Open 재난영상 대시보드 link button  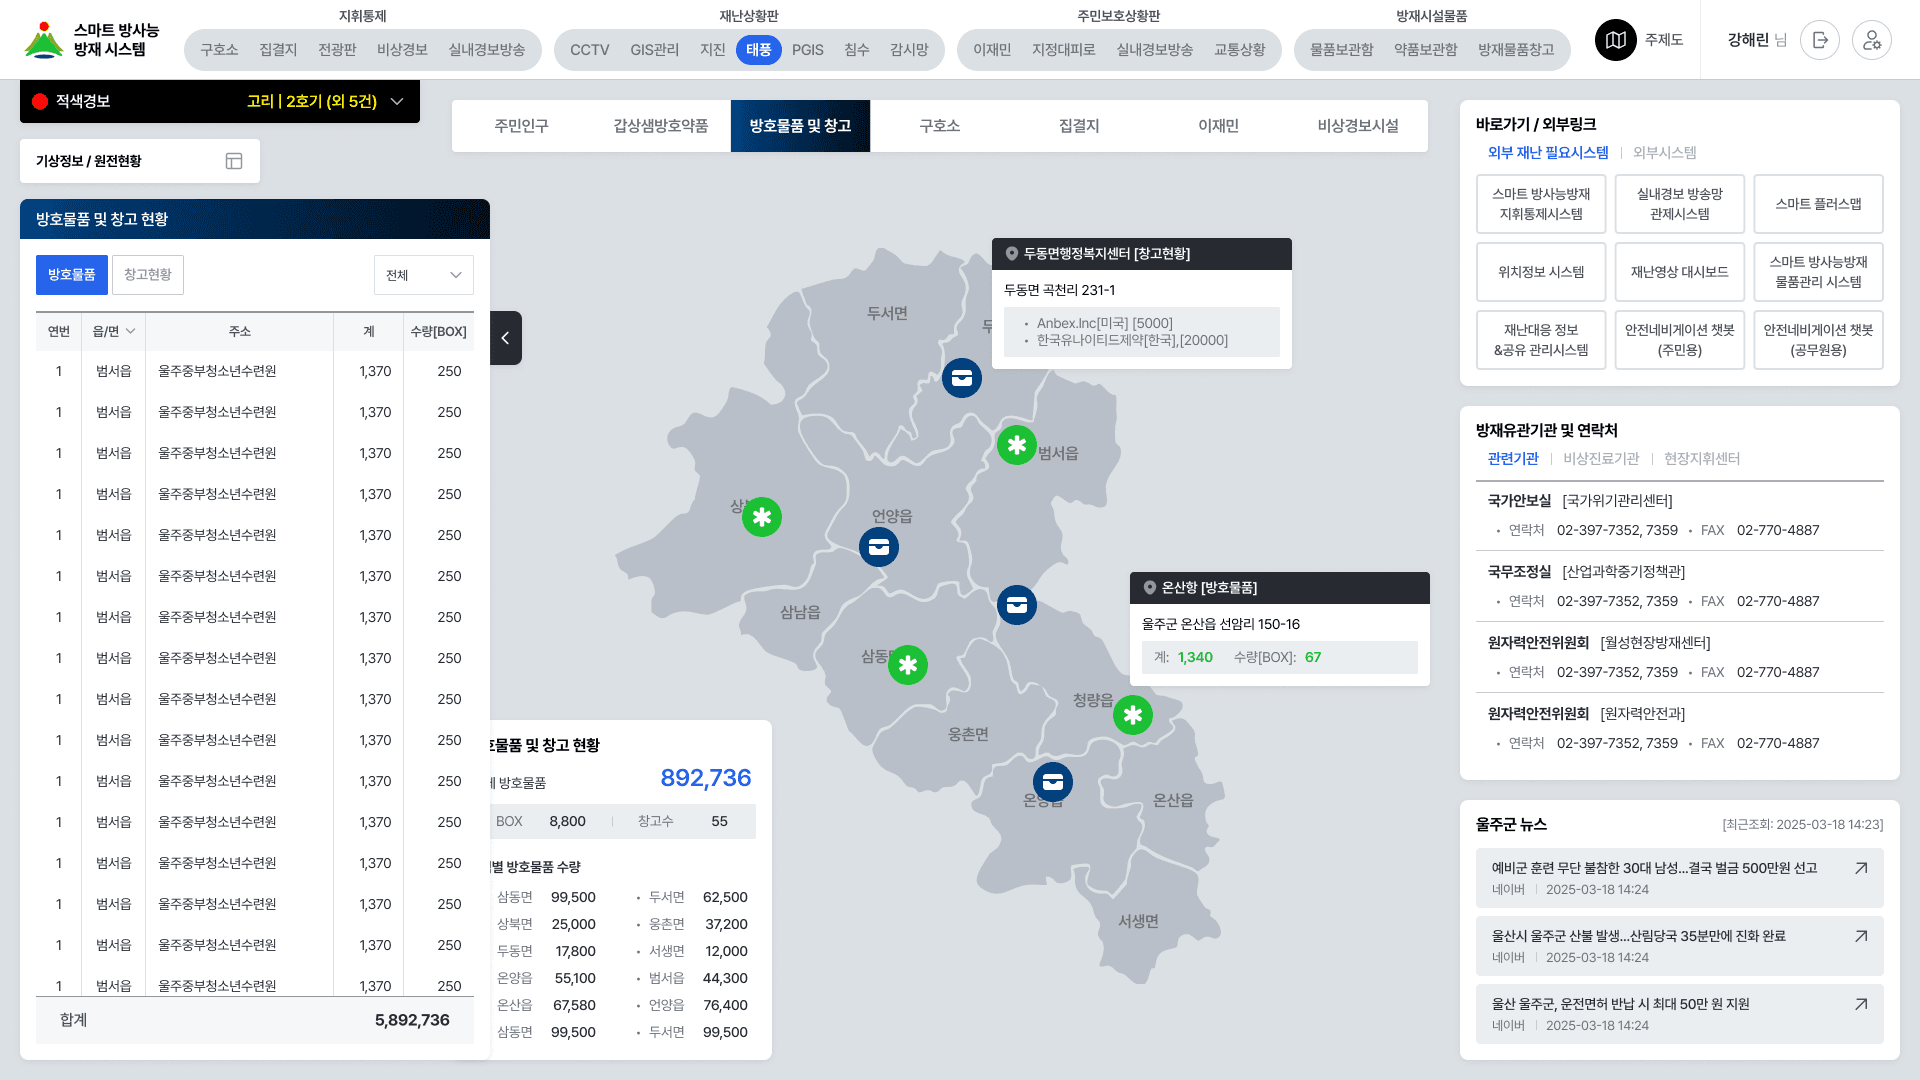(1679, 272)
